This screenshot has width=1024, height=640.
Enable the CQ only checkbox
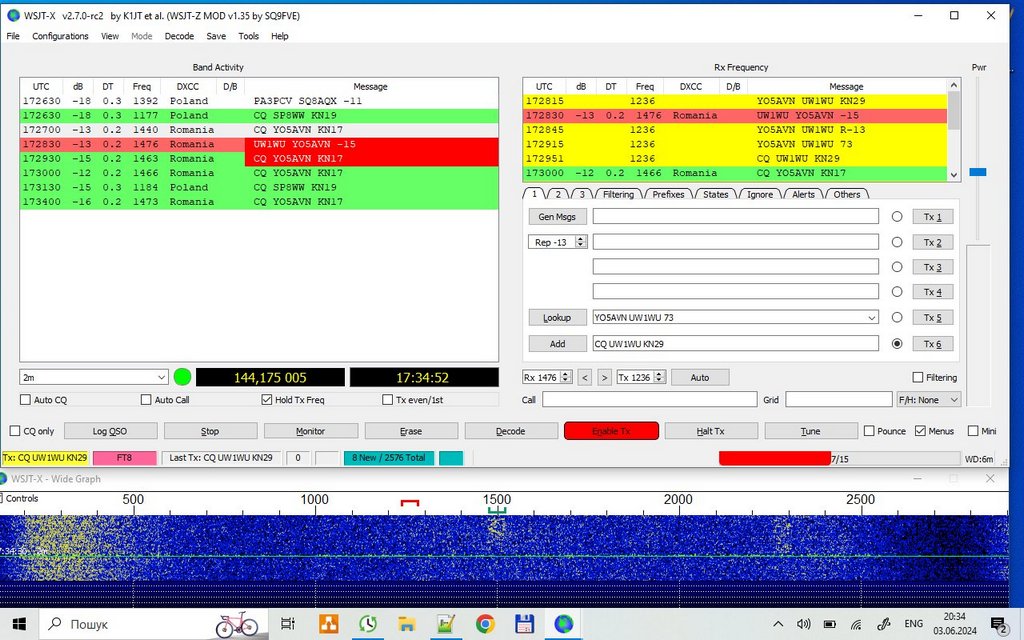[15, 431]
